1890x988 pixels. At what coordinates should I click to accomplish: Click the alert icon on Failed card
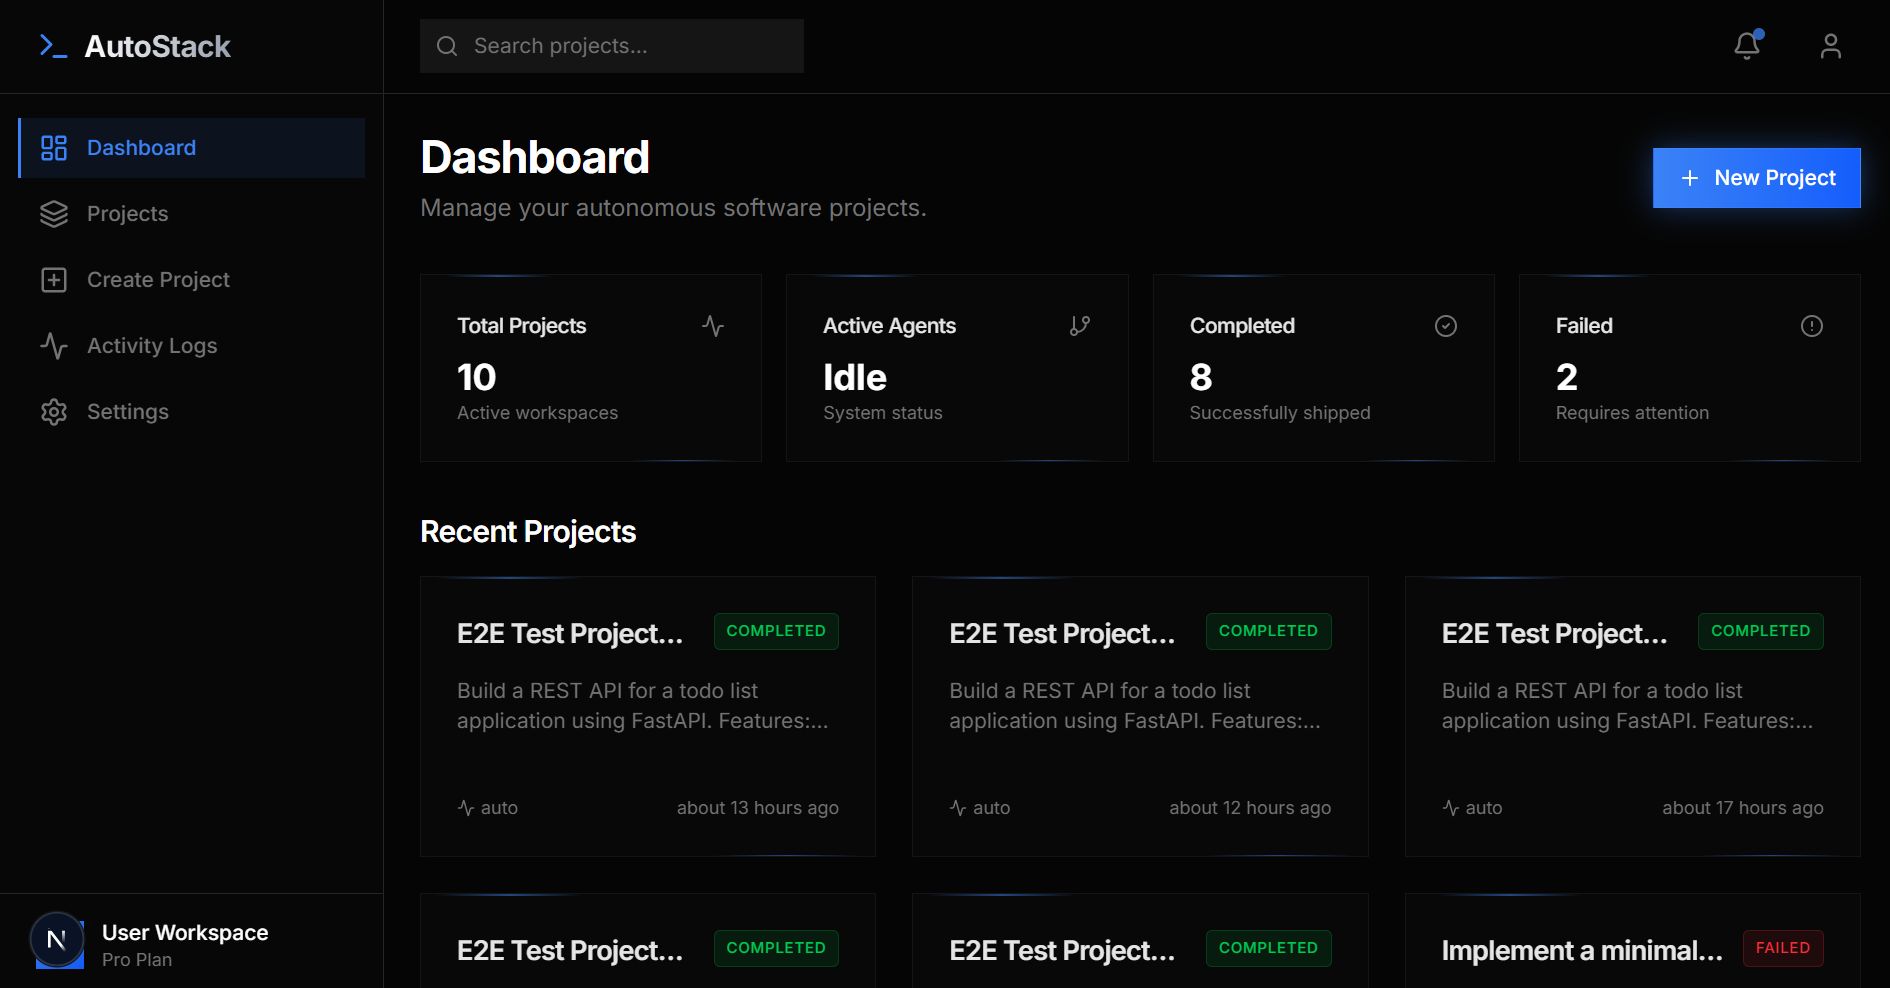coord(1812,326)
